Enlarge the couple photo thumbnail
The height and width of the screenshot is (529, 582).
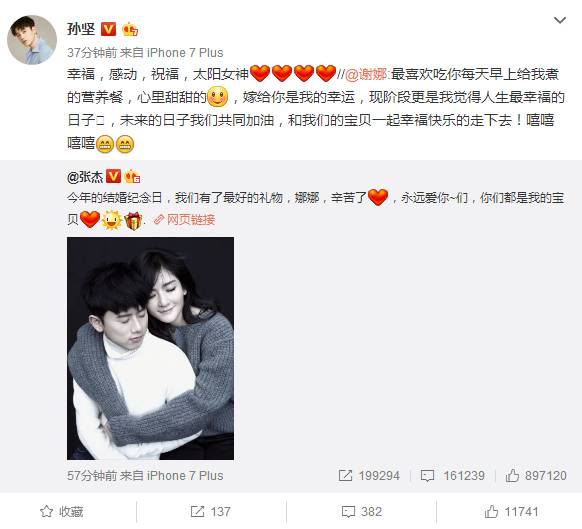(150, 348)
